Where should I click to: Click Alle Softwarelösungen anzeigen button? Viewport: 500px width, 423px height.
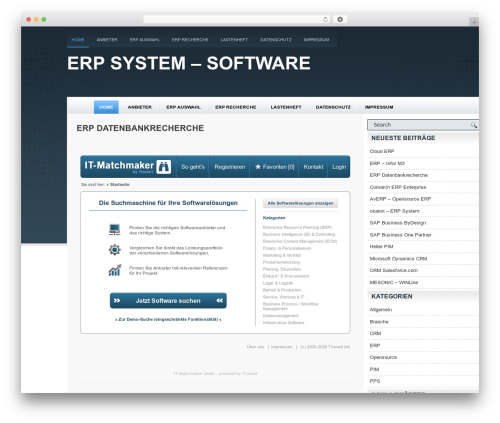coord(300,203)
